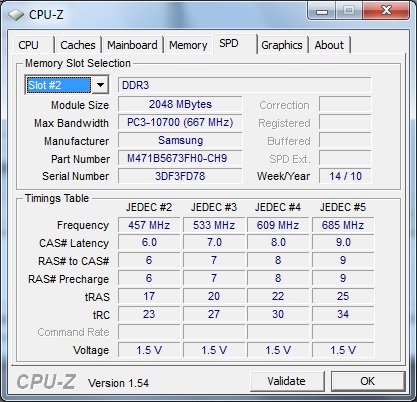Click the empty Correction field
Image resolution: width=417 pixels, height=402 pixels.
click(345, 104)
